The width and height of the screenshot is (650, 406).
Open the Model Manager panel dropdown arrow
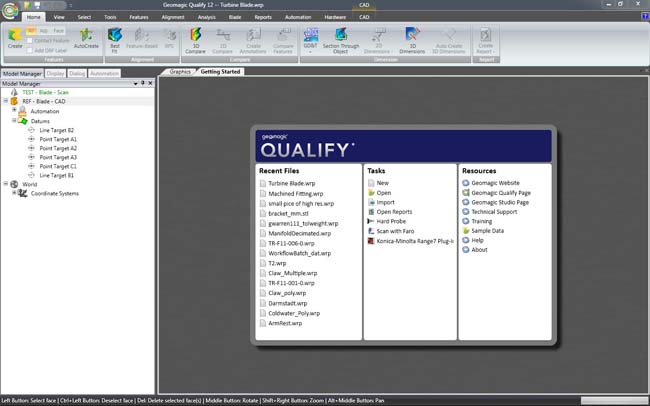[135, 84]
